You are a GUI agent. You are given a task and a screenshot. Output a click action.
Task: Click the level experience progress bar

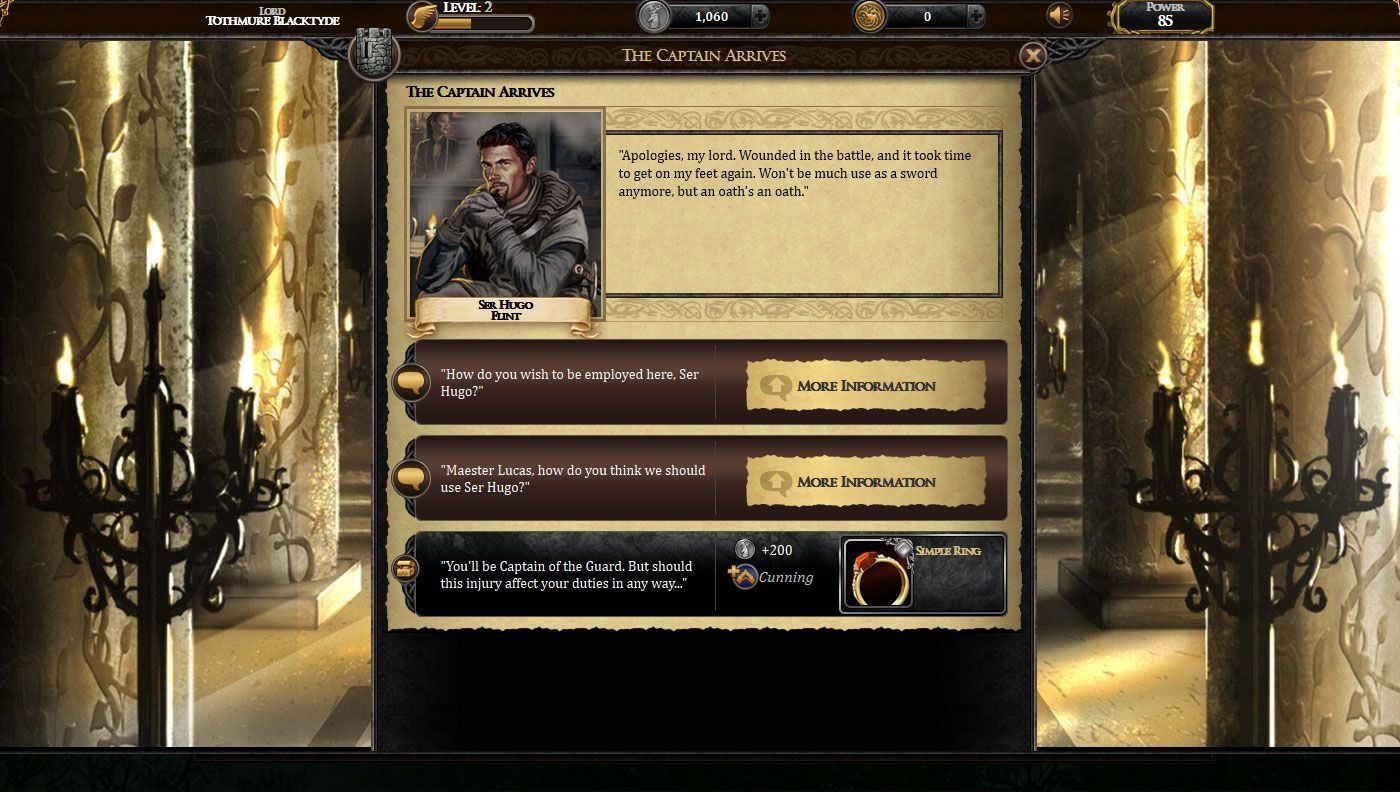[484, 23]
